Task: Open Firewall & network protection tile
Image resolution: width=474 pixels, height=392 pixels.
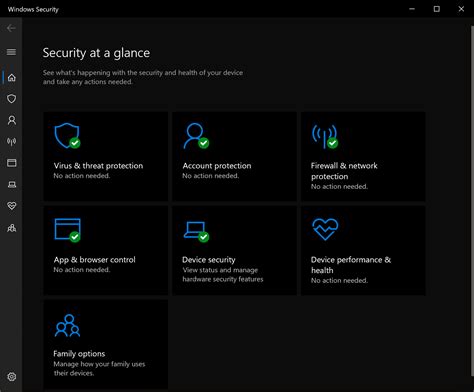Action: pyautogui.click(x=363, y=156)
